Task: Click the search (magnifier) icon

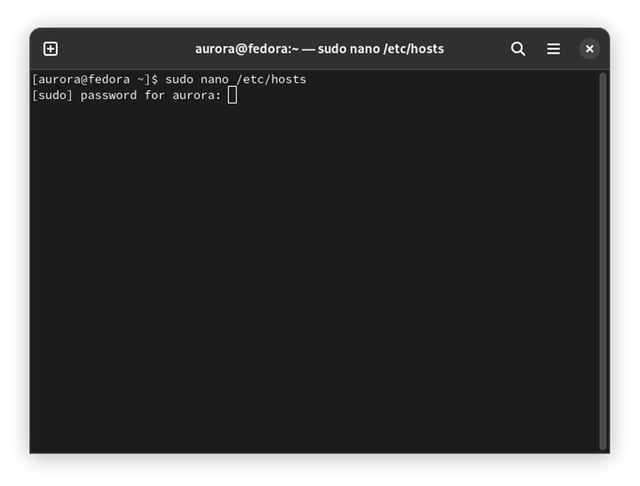Action: (518, 48)
